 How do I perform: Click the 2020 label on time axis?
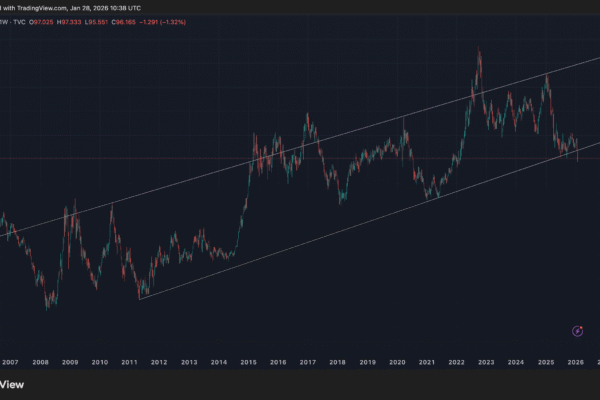397,361
